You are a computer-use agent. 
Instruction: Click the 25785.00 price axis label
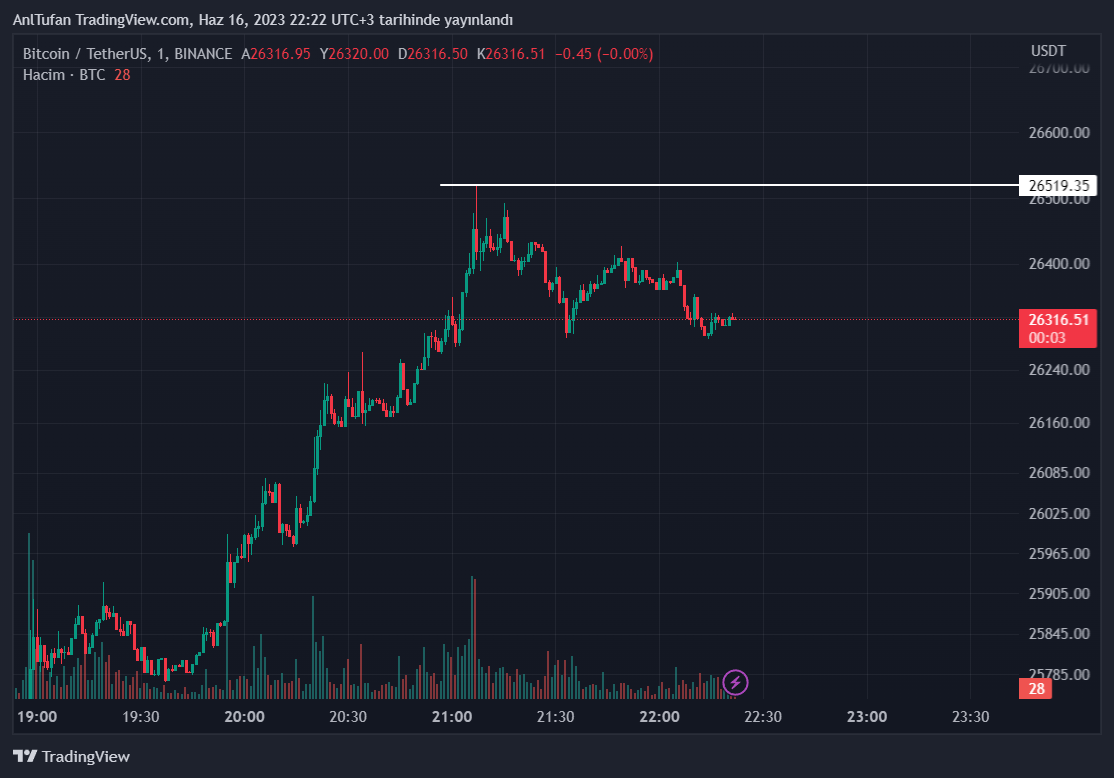click(x=1057, y=674)
